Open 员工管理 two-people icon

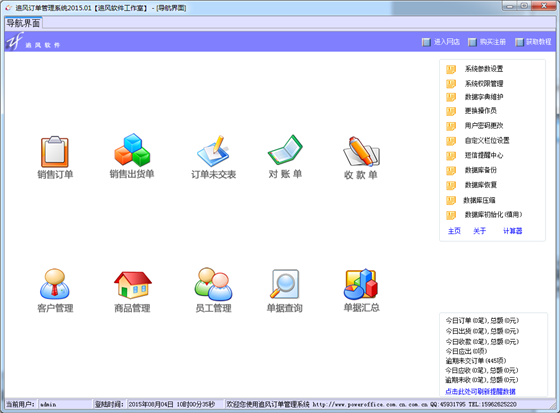point(213,284)
